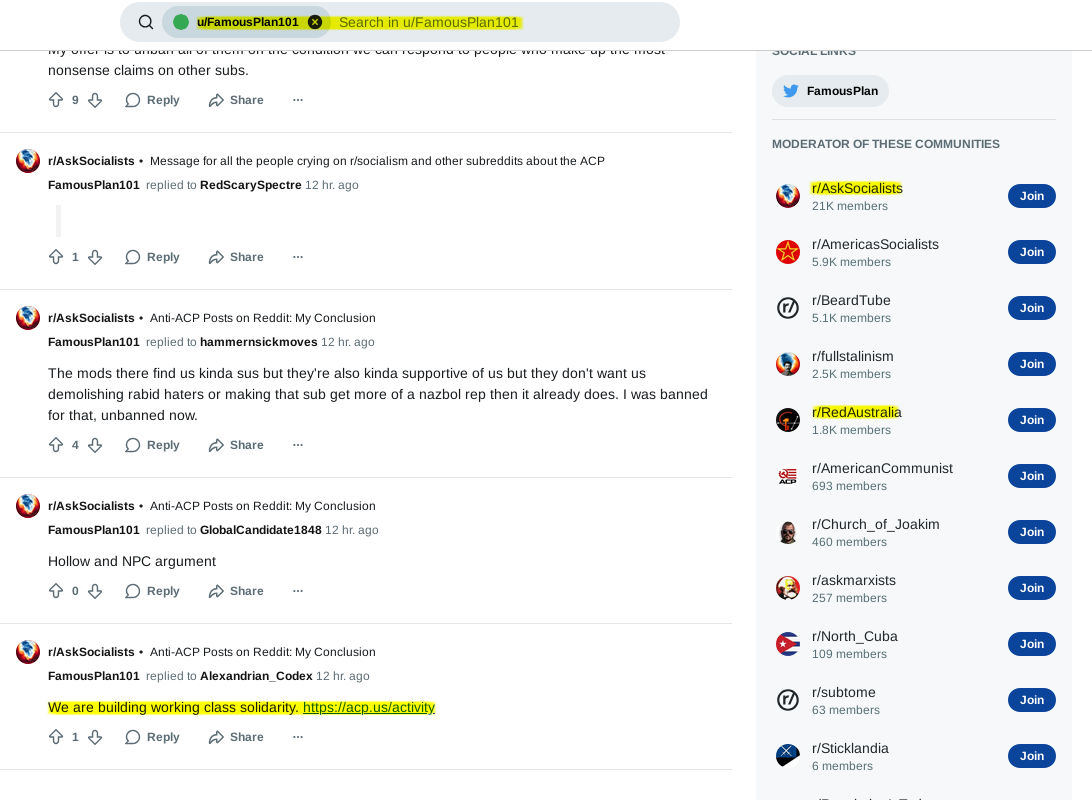
Task: Downvote the 'working class solidarity' comment
Action: pos(95,737)
